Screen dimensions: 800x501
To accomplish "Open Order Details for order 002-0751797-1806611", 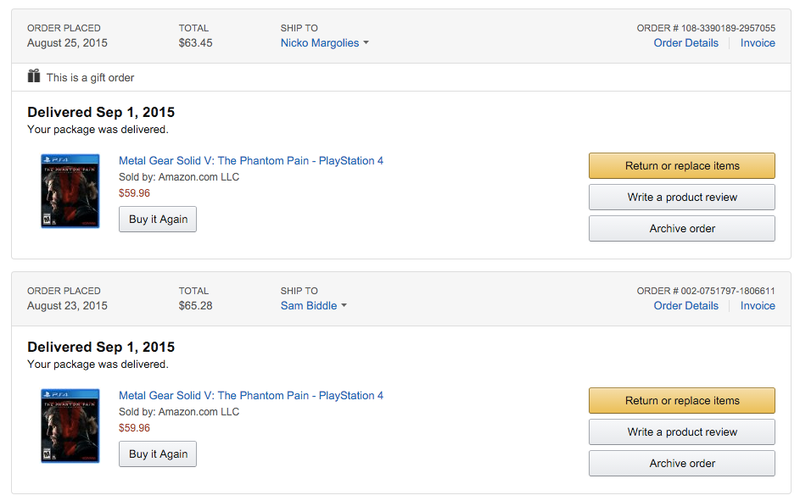I will (686, 306).
